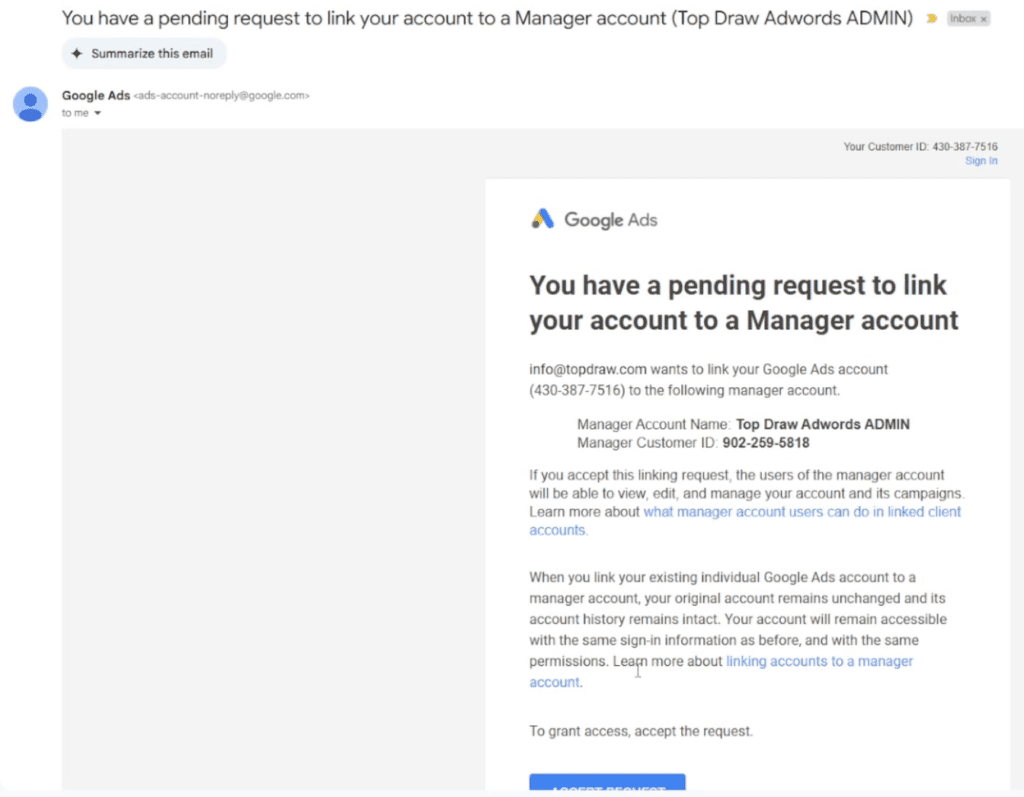Screen dimensions: 1024x797
Task: Expand the 'to me' recipient details arrow
Action: [97, 113]
